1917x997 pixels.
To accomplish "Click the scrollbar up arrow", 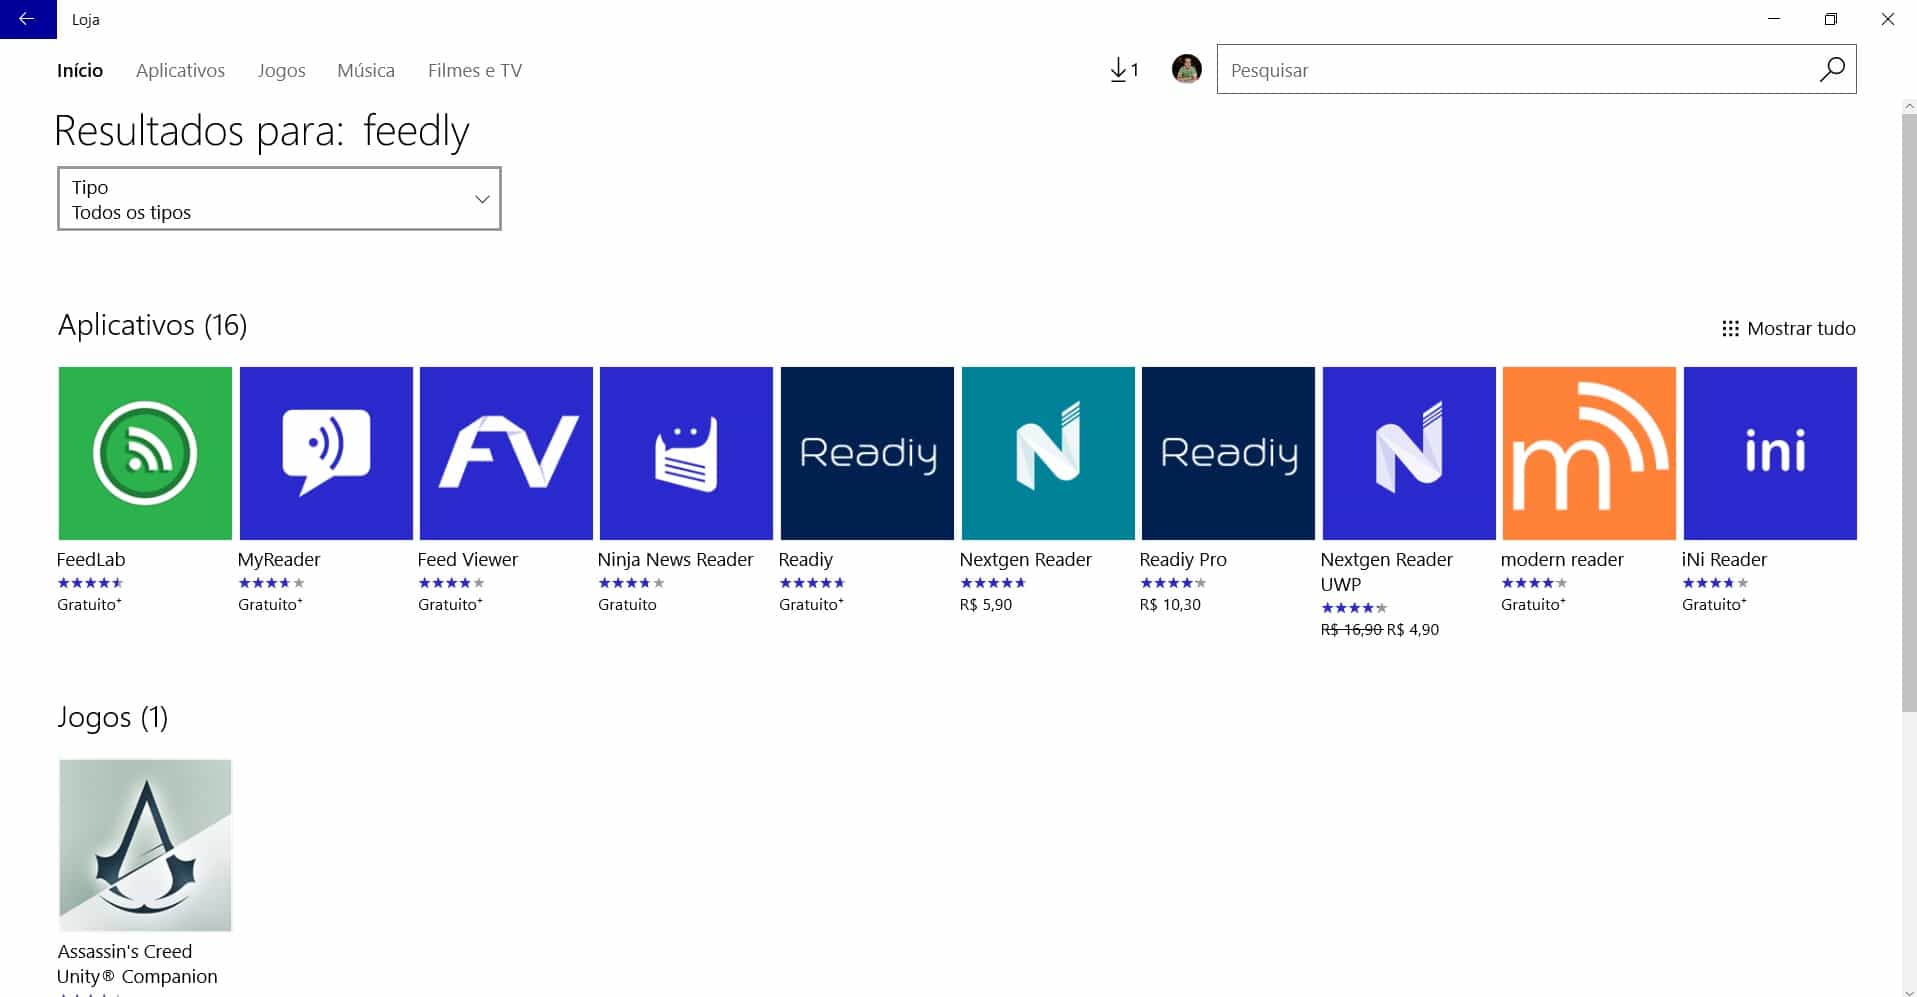I will 1909,105.
